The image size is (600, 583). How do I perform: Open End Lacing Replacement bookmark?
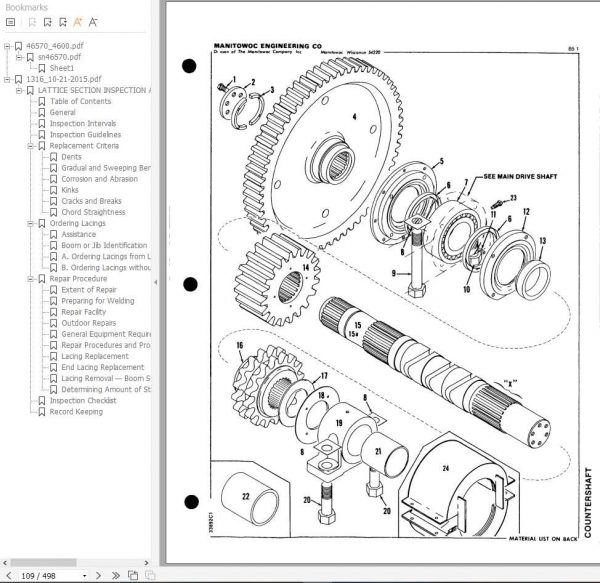(x=103, y=368)
